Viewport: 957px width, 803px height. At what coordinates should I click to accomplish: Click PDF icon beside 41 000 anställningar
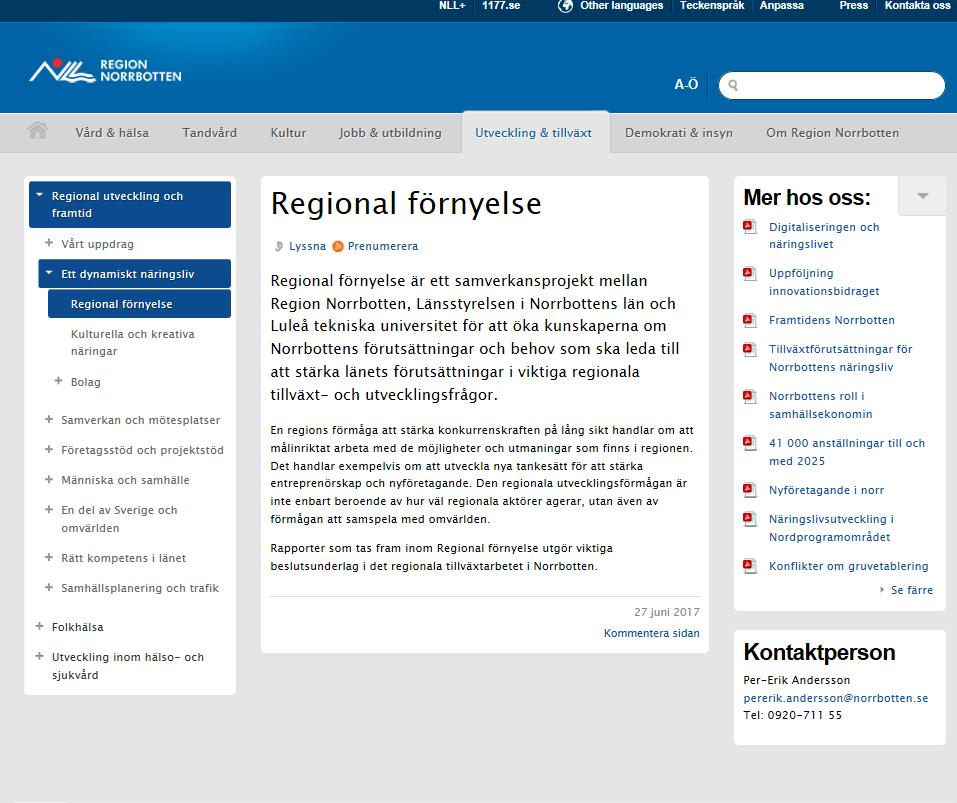click(x=749, y=444)
